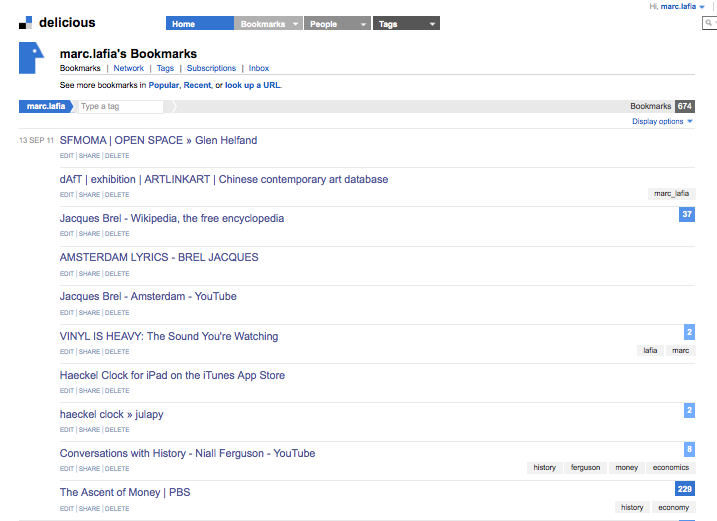Click the VINYL IS HEAVY count badge
The width and height of the screenshot is (717, 521).
tap(689, 332)
